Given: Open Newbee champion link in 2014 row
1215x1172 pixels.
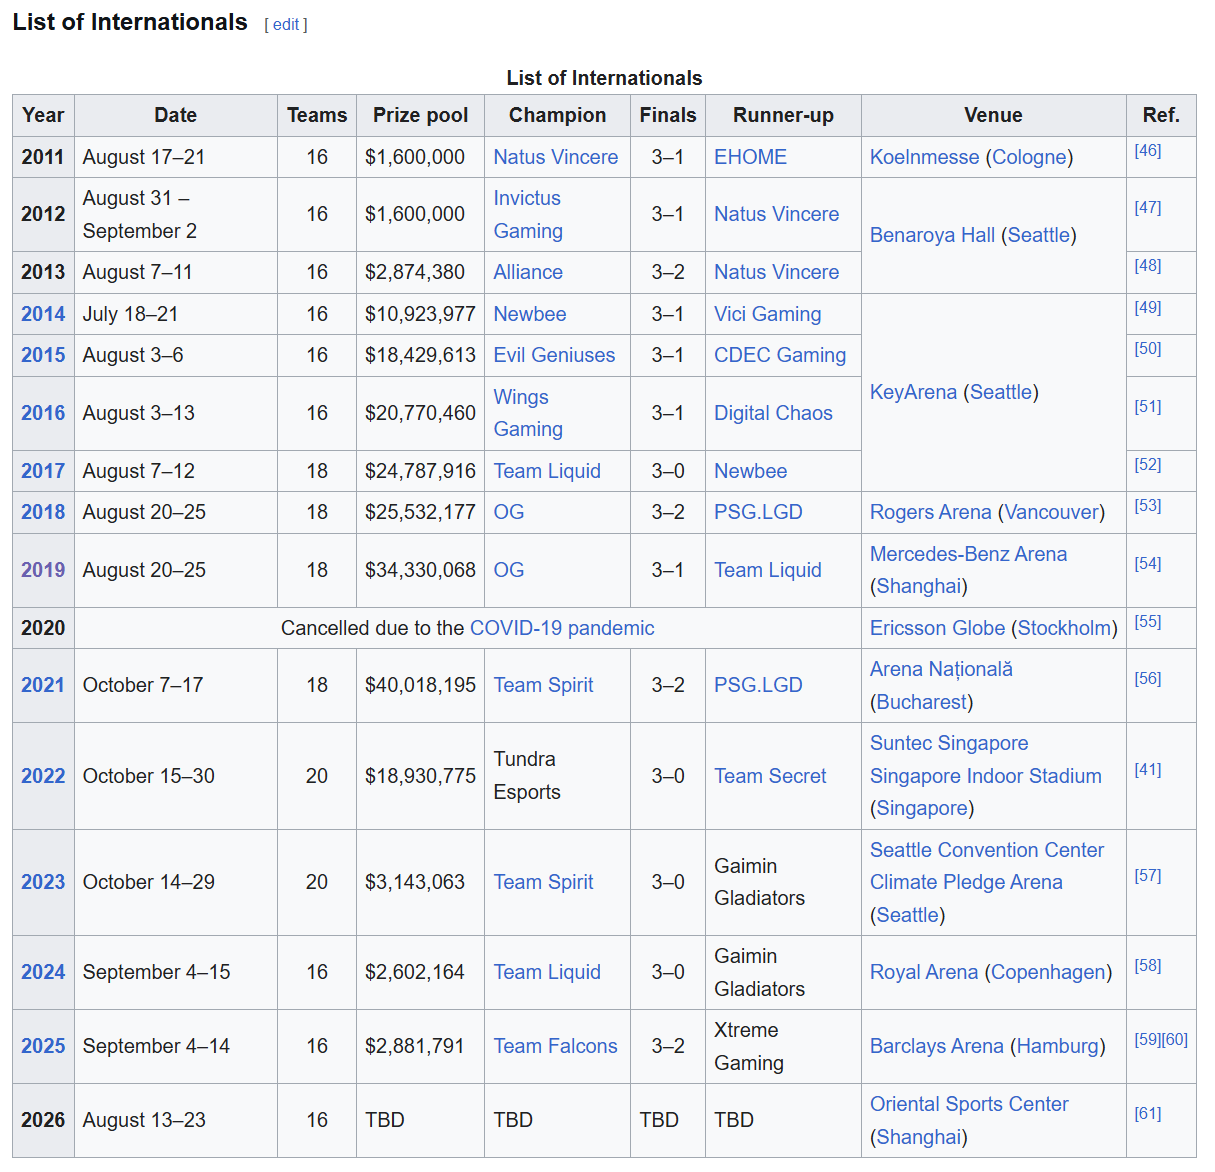Looking at the screenshot, I should (x=530, y=314).
